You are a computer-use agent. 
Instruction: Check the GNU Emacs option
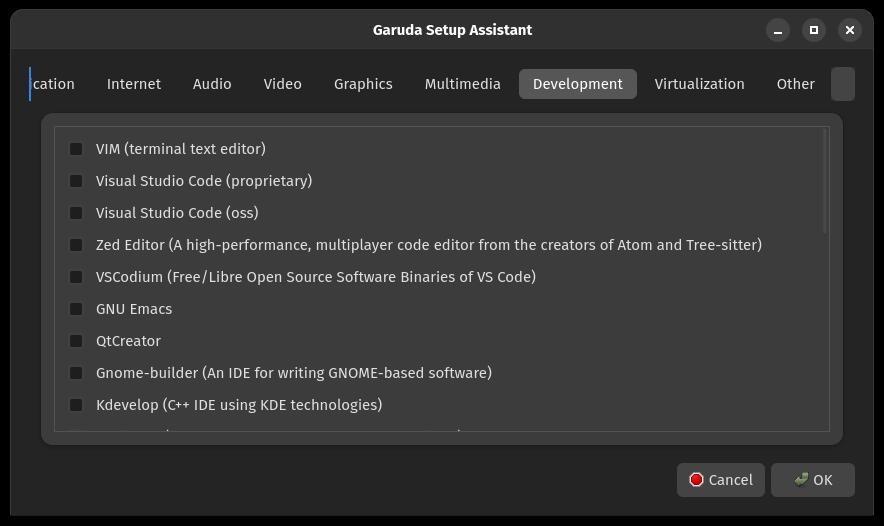[76, 309]
